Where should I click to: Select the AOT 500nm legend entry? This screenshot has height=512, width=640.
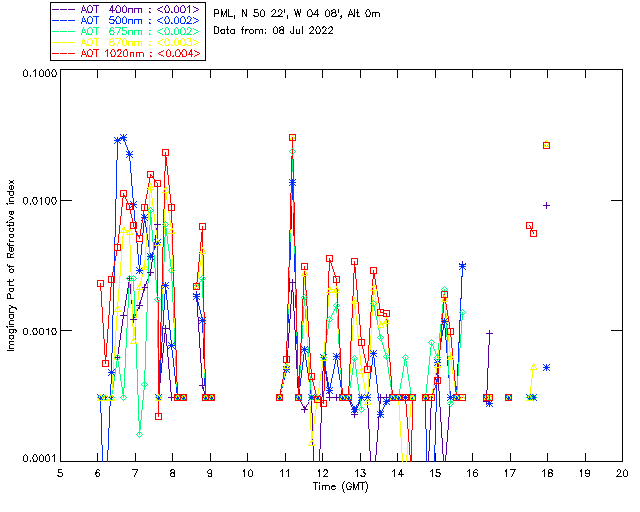[x=128, y=19]
